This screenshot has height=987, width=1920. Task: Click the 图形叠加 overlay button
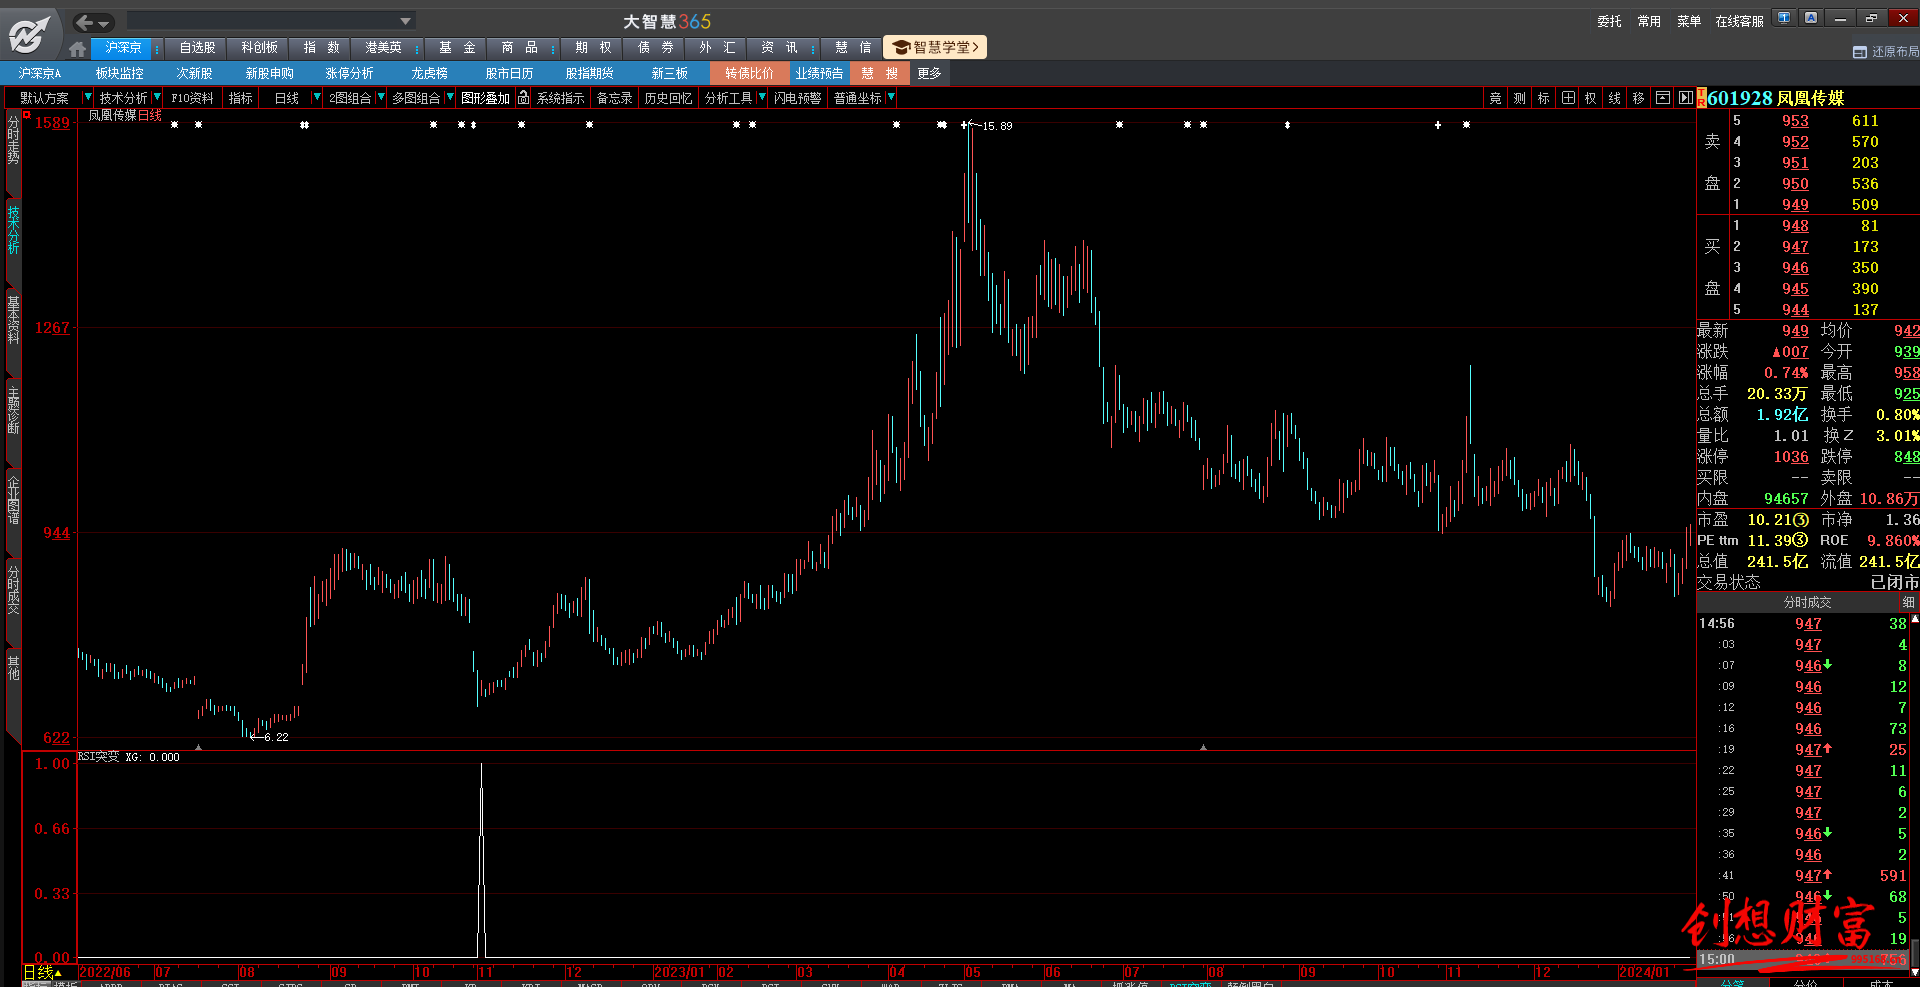(x=485, y=98)
